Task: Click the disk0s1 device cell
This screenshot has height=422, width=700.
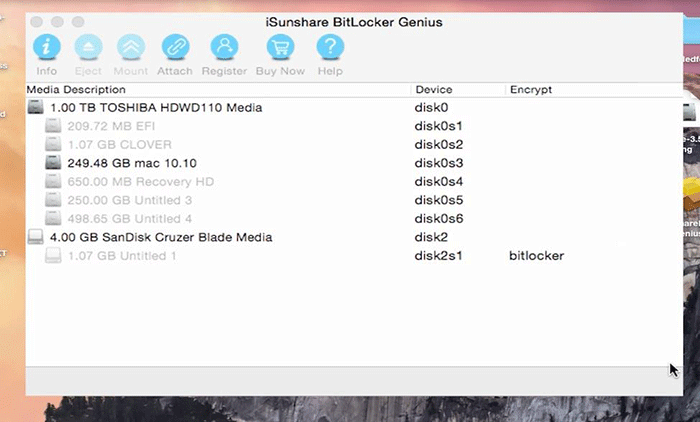Action: [438, 126]
